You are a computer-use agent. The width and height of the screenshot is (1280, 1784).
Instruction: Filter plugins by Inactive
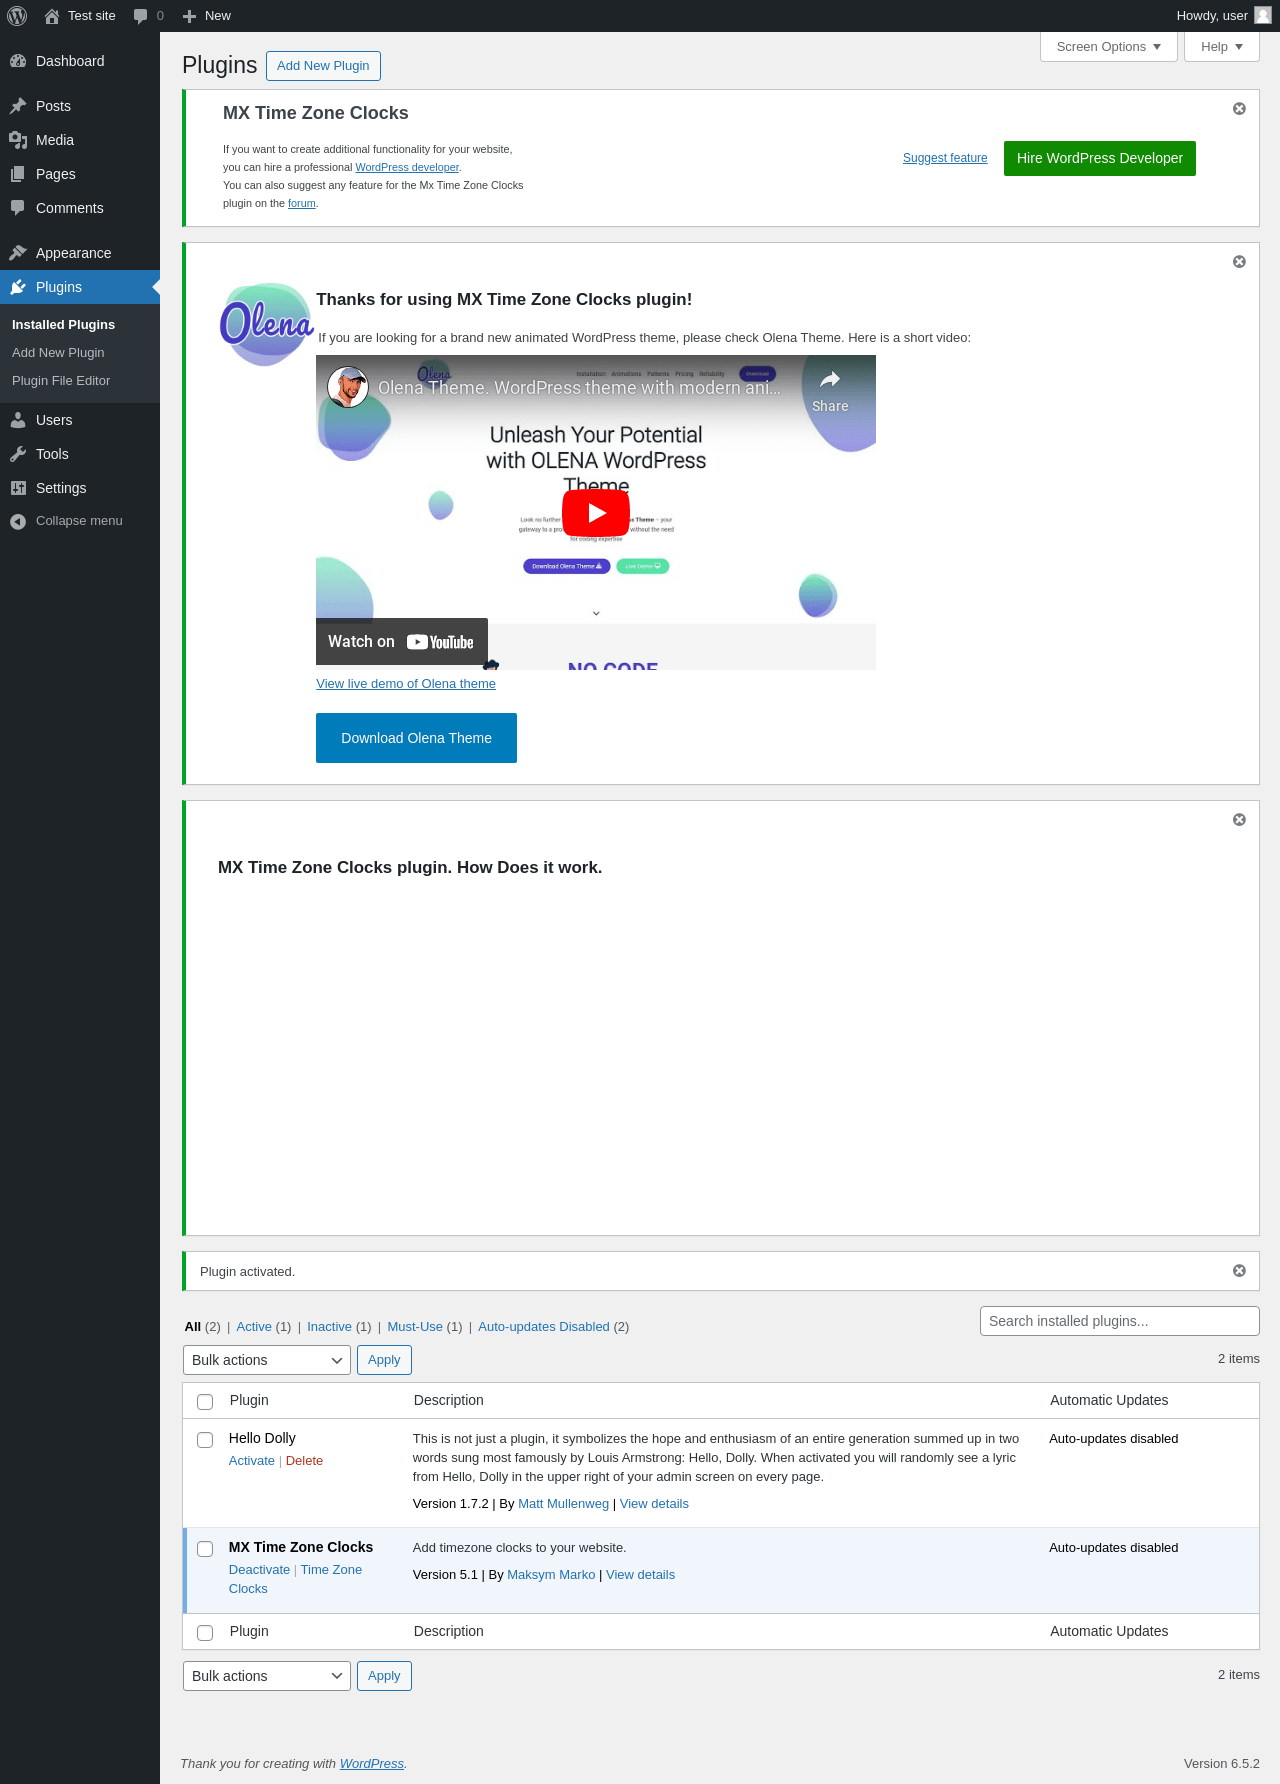(329, 1327)
